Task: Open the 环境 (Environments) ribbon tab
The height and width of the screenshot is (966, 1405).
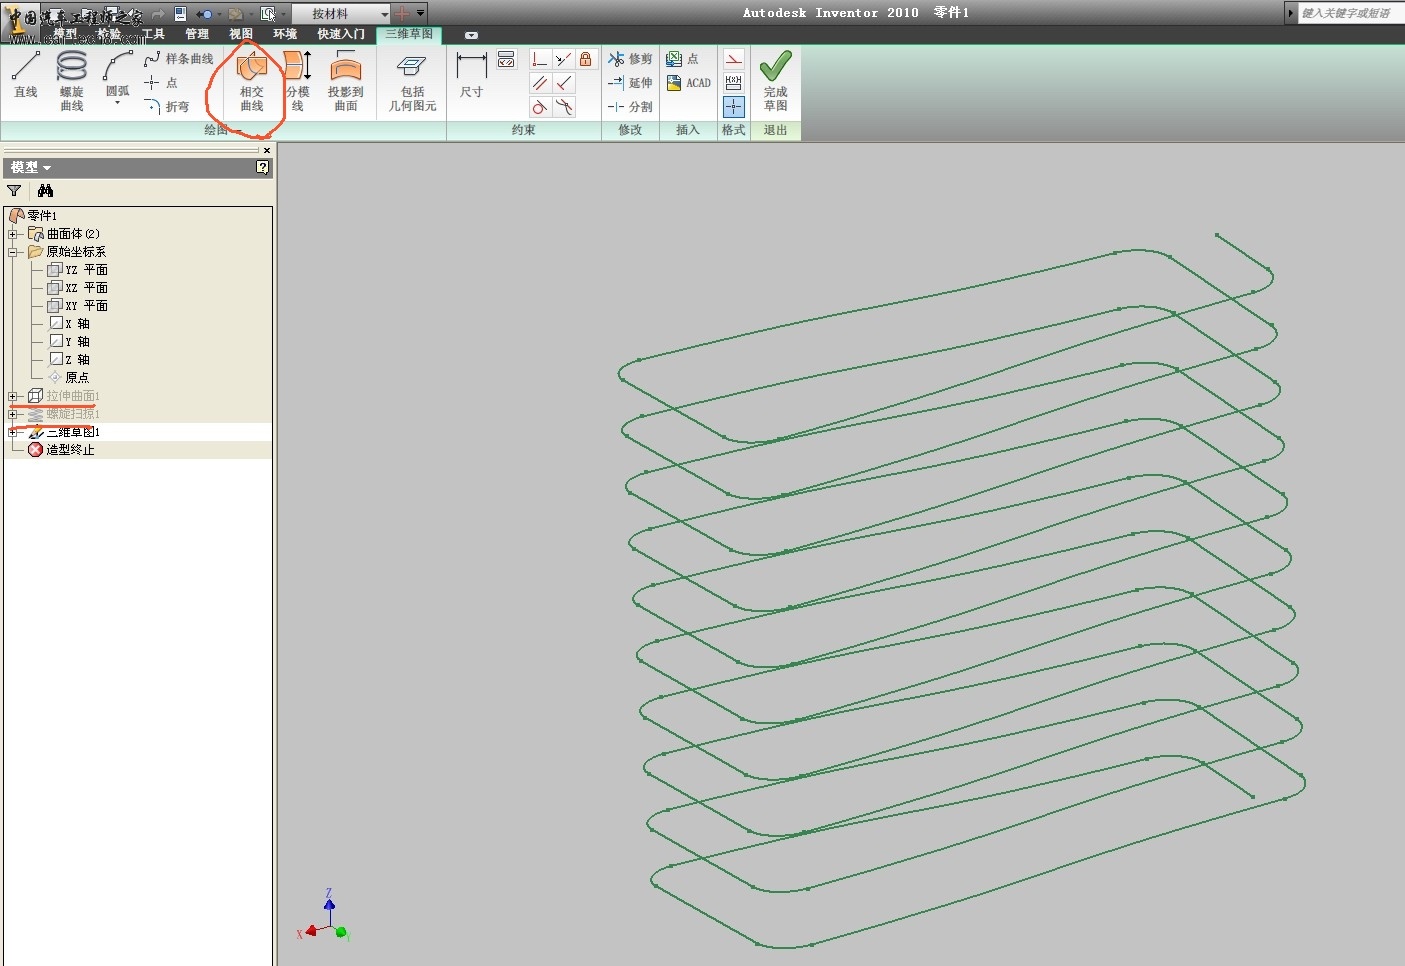Action: tap(285, 34)
